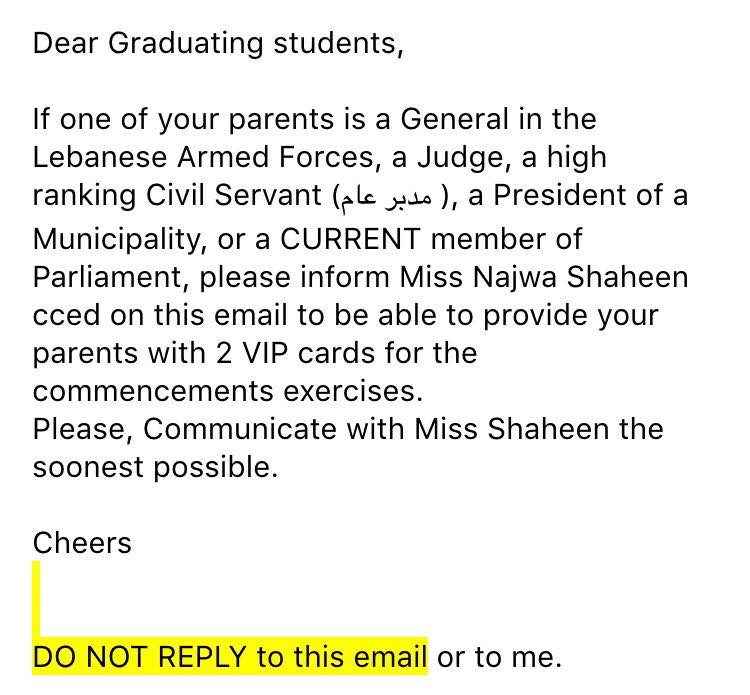Screen dimensions: 750x695
Task: Click the words "soonest possible."
Action: point(155,467)
